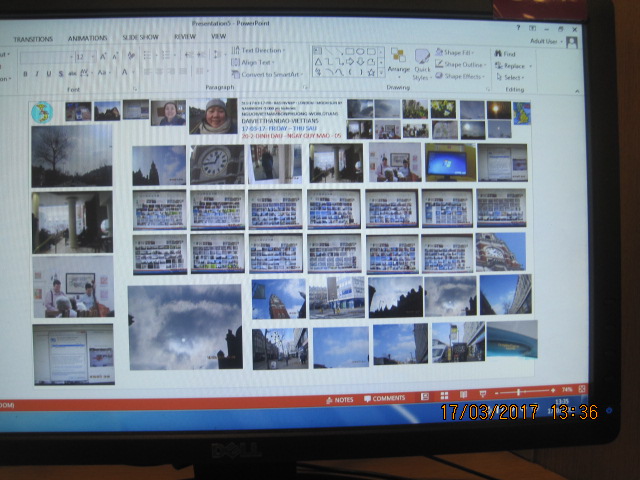This screenshot has width=640, height=480.
Task: Click the bullets list icon
Action: [x=148, y=55]
